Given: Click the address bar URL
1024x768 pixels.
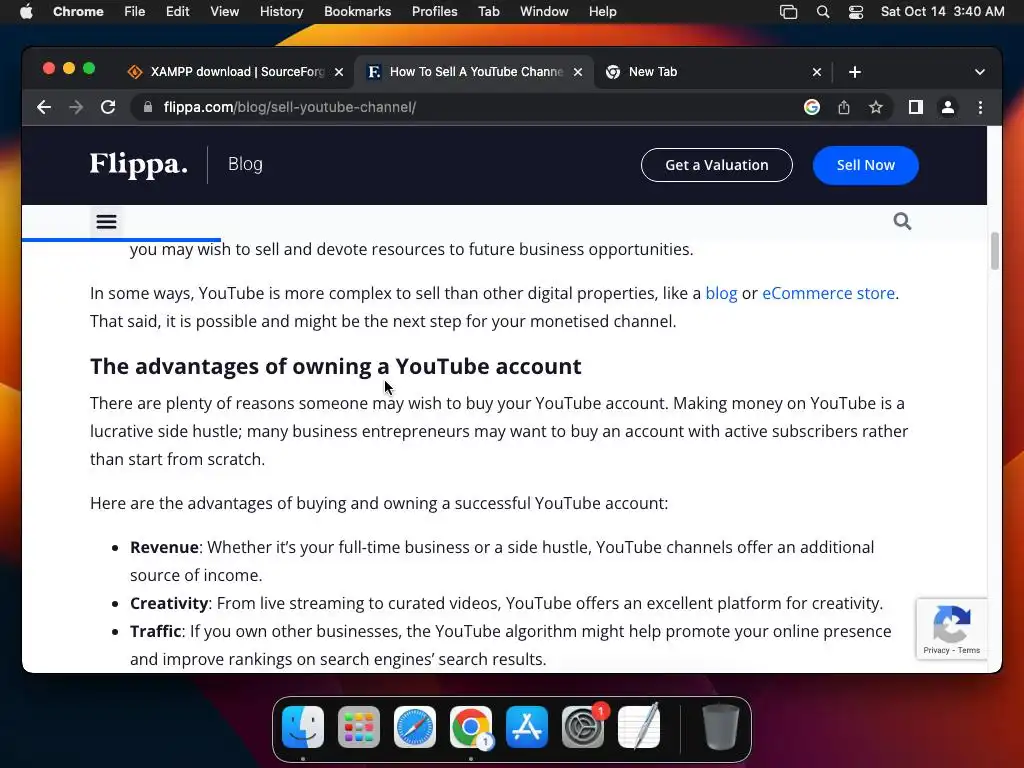Looking at the screenshot, I should tap(289, 107).
